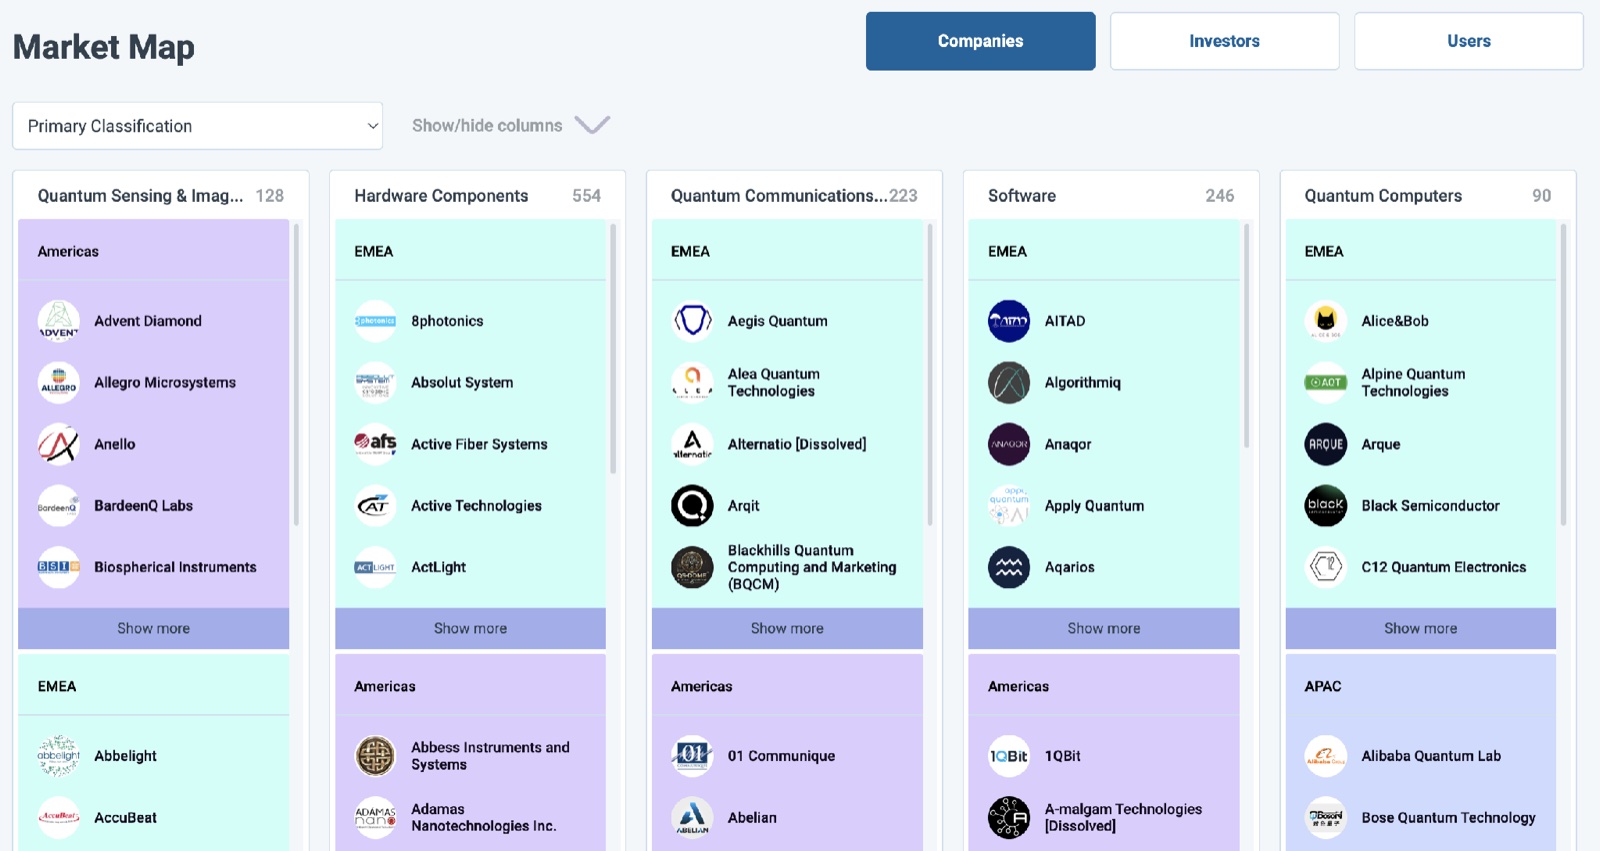Click the Quantum Computers column header
The height and width of the screenshot is (851, 1600).
(x=1428, y=196)
